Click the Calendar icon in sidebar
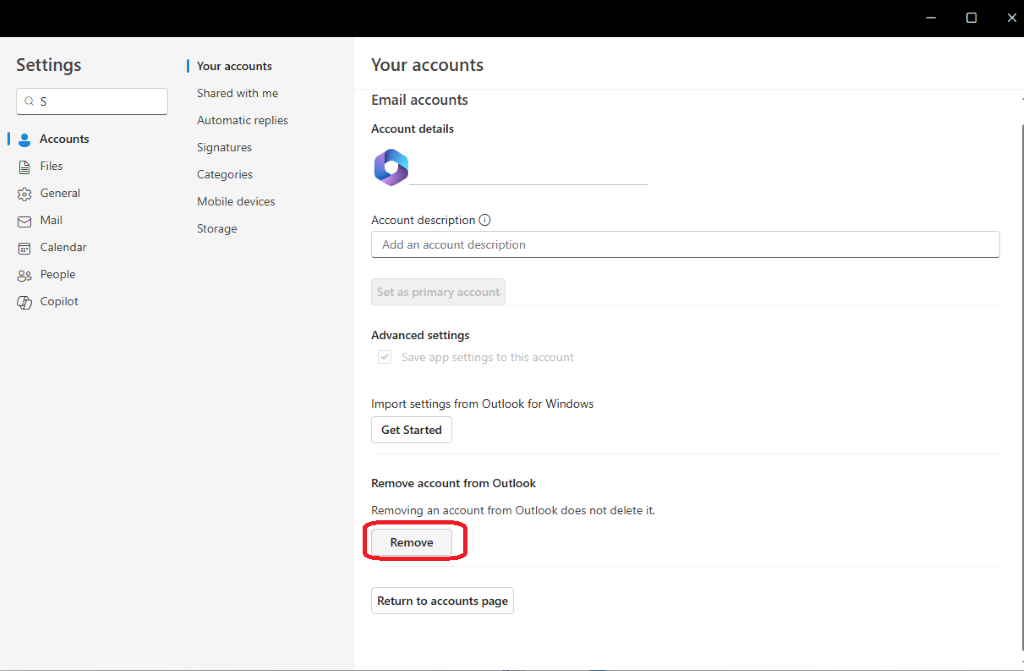This screenshot has height=671, width=1024. coord(24,248)
